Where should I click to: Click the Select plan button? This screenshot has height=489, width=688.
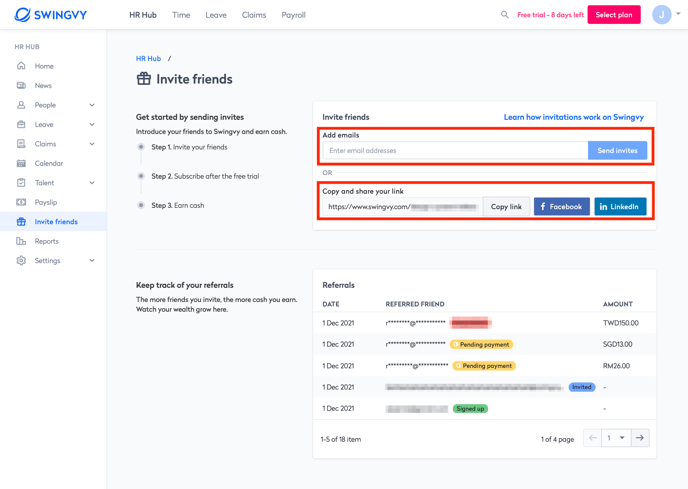click(x=614, y=14)
